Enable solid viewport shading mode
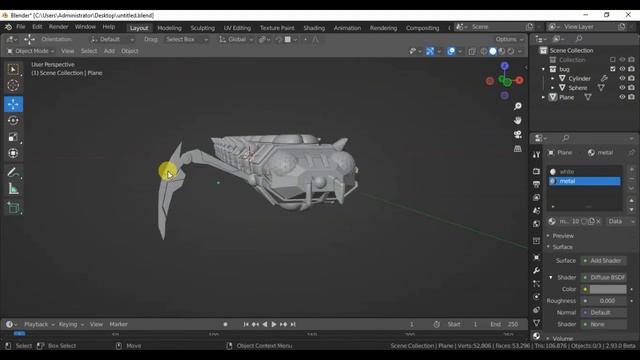 [x=493, y=51]
